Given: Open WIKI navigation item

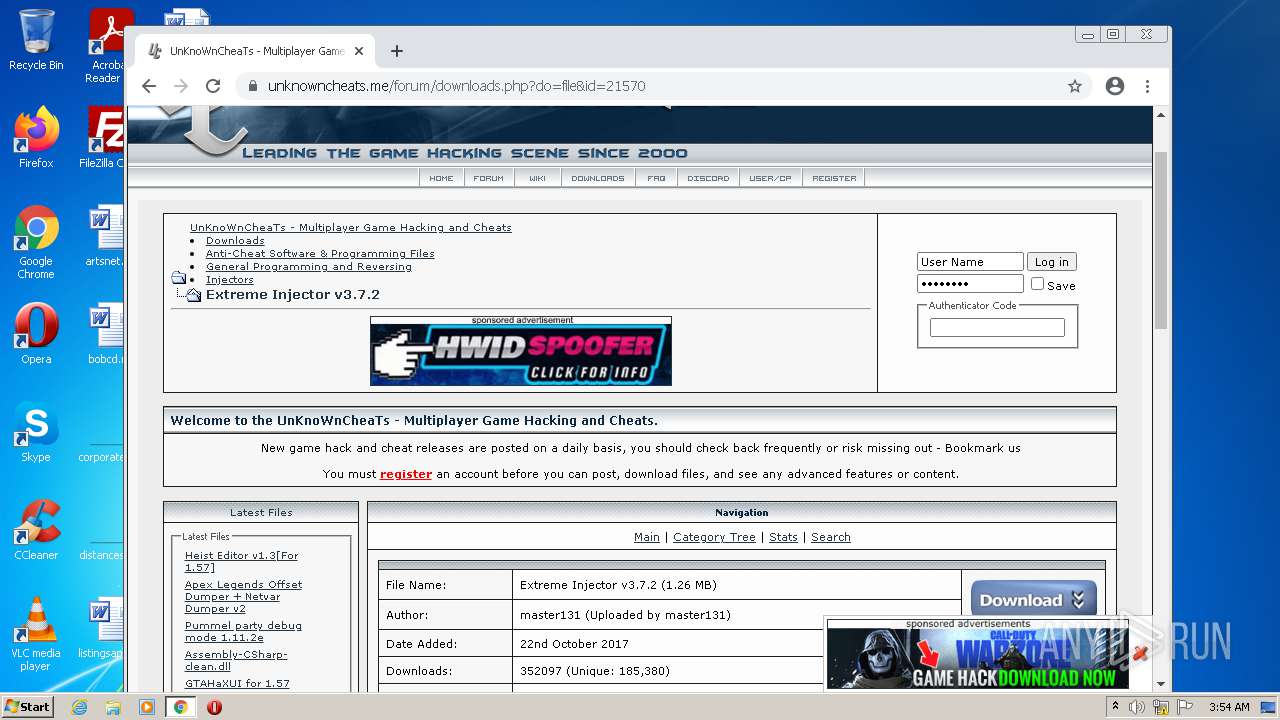Looking at the screenshot, I should (537, 178).
